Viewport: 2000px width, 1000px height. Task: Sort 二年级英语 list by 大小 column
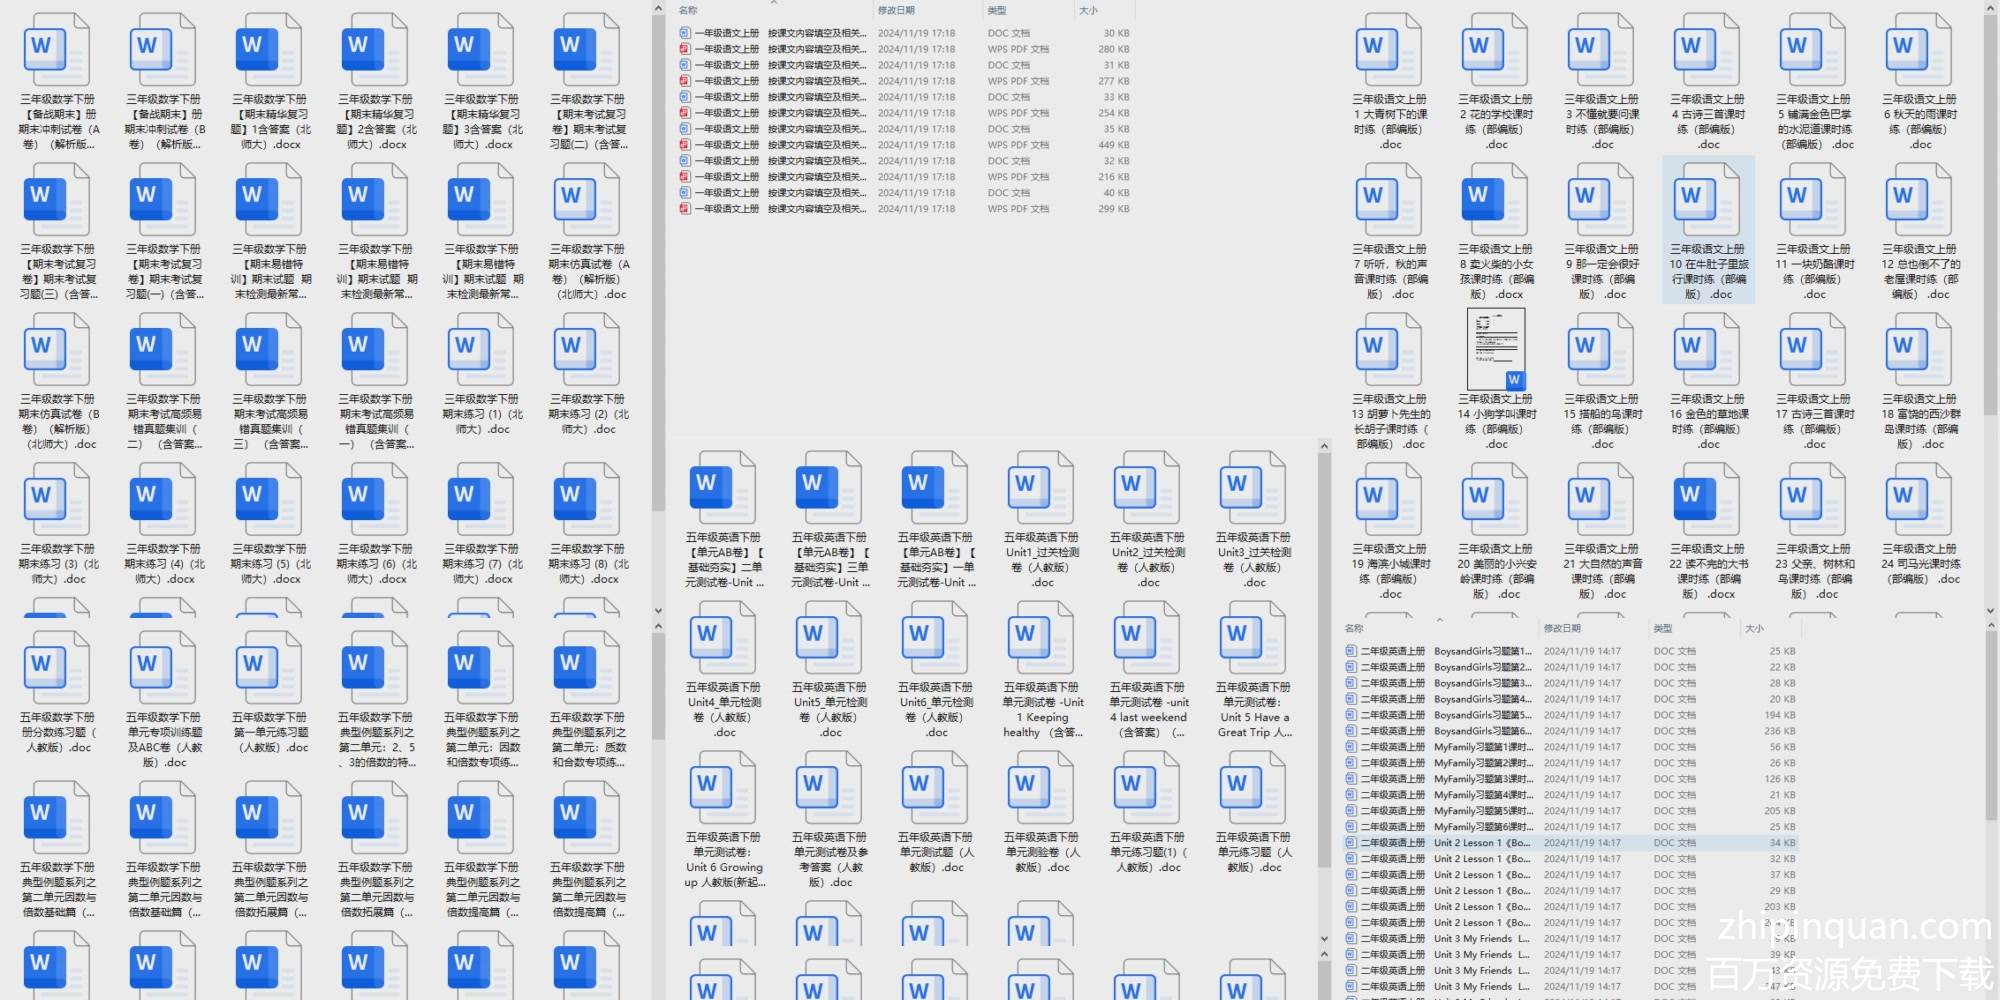coord(1754,628)
